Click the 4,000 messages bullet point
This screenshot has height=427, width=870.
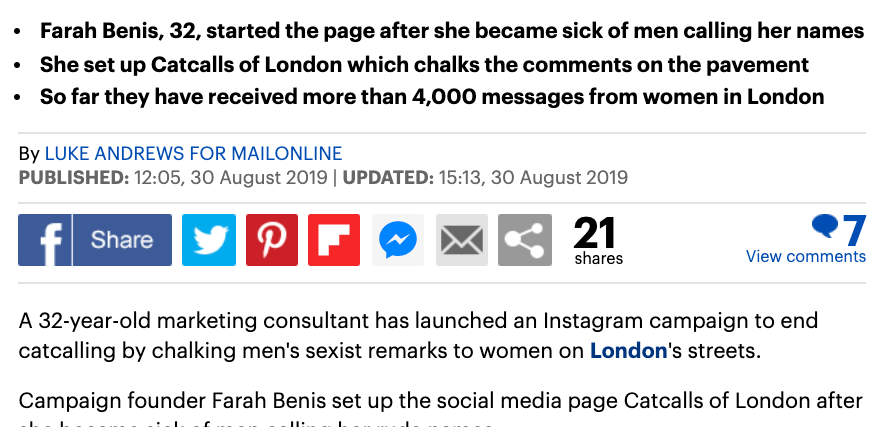pos(431,97)
